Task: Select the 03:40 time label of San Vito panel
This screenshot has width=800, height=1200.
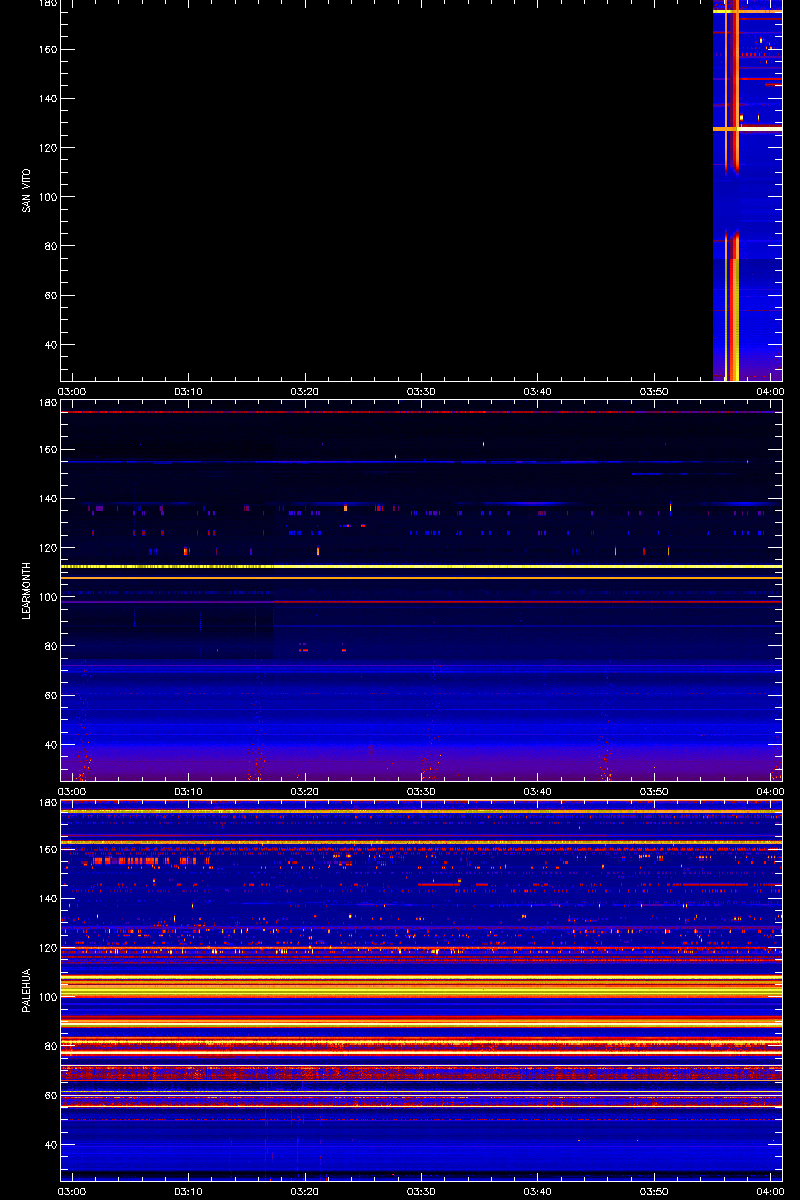Action: tap(538, 392)
